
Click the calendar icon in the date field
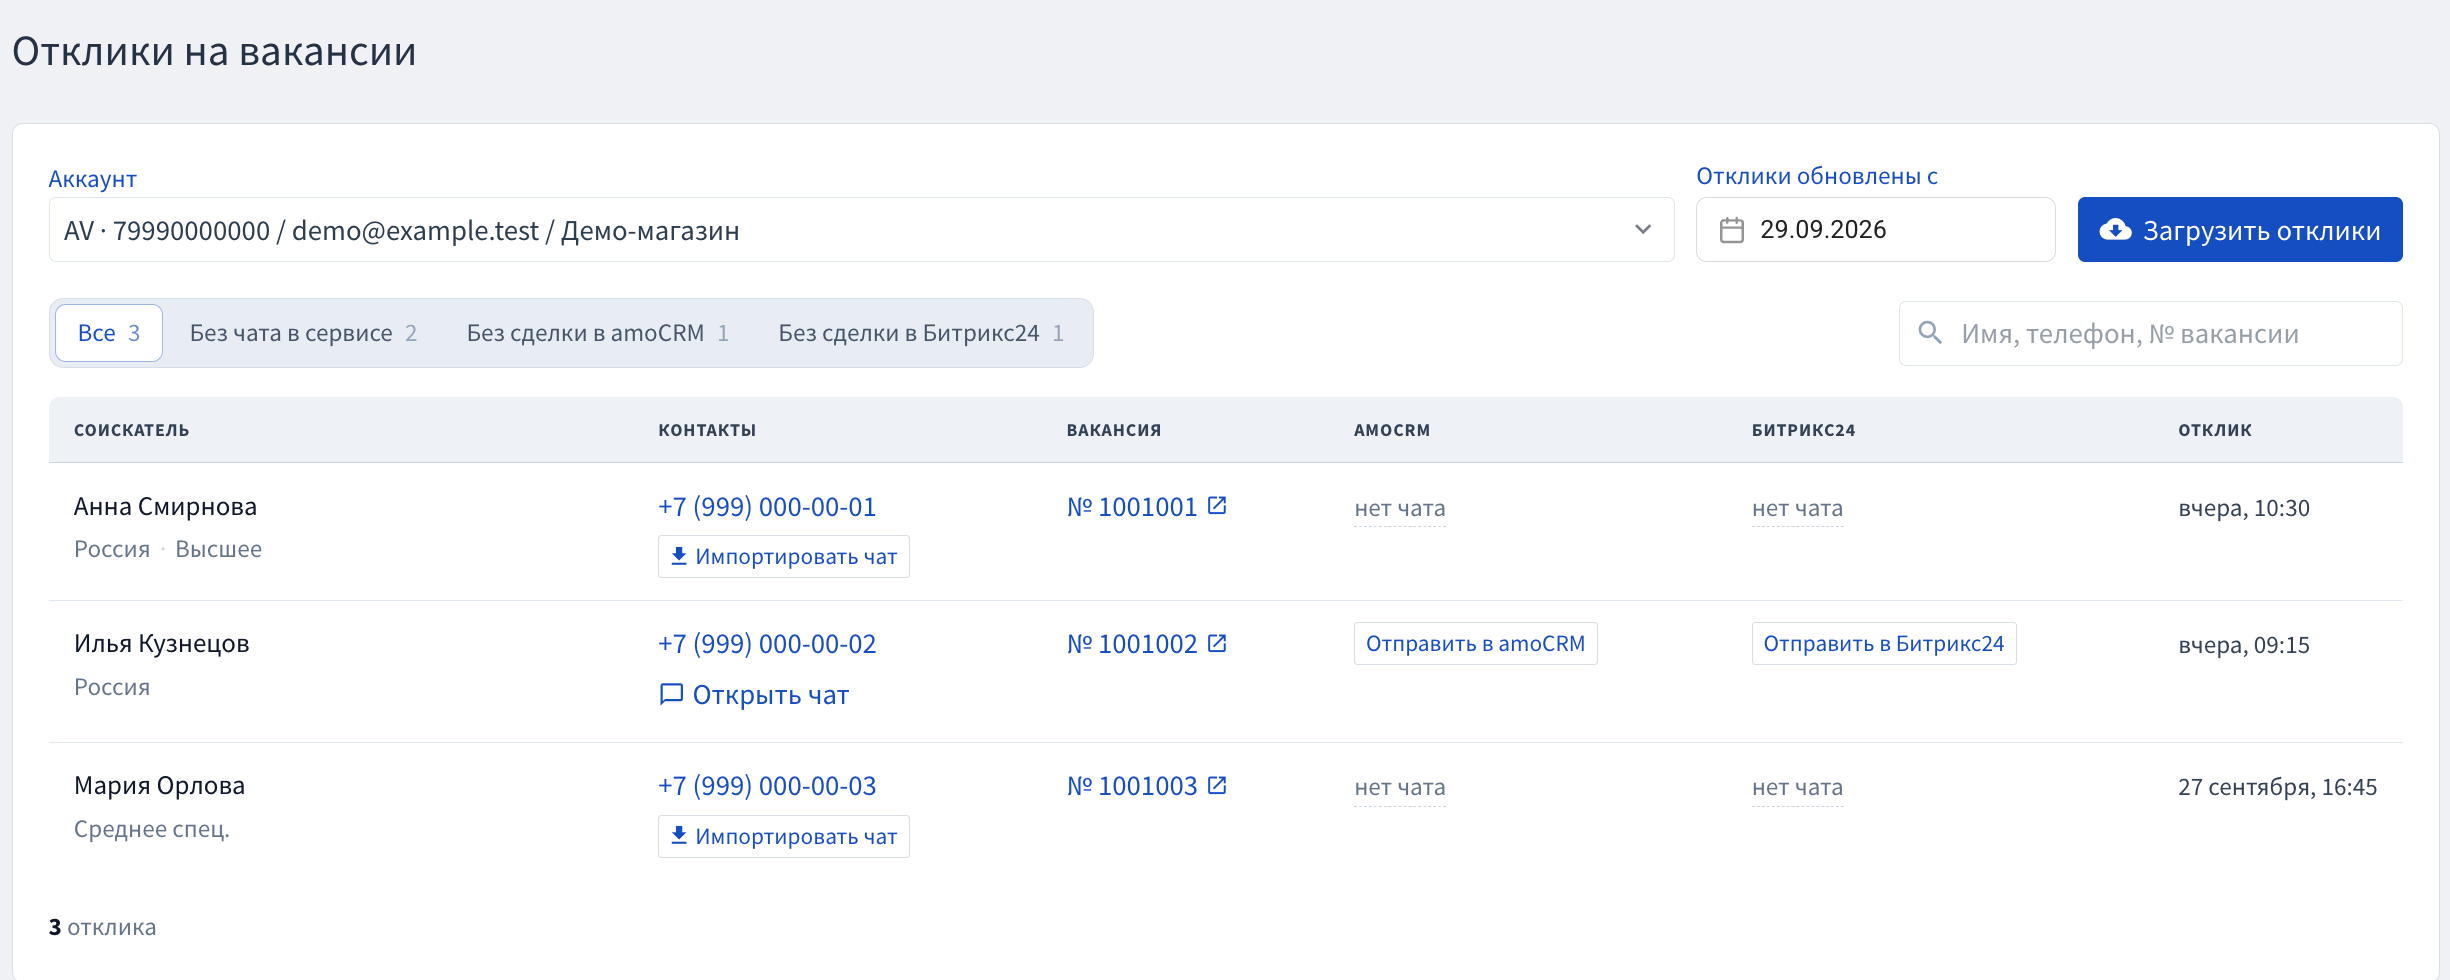(1731, 230)
